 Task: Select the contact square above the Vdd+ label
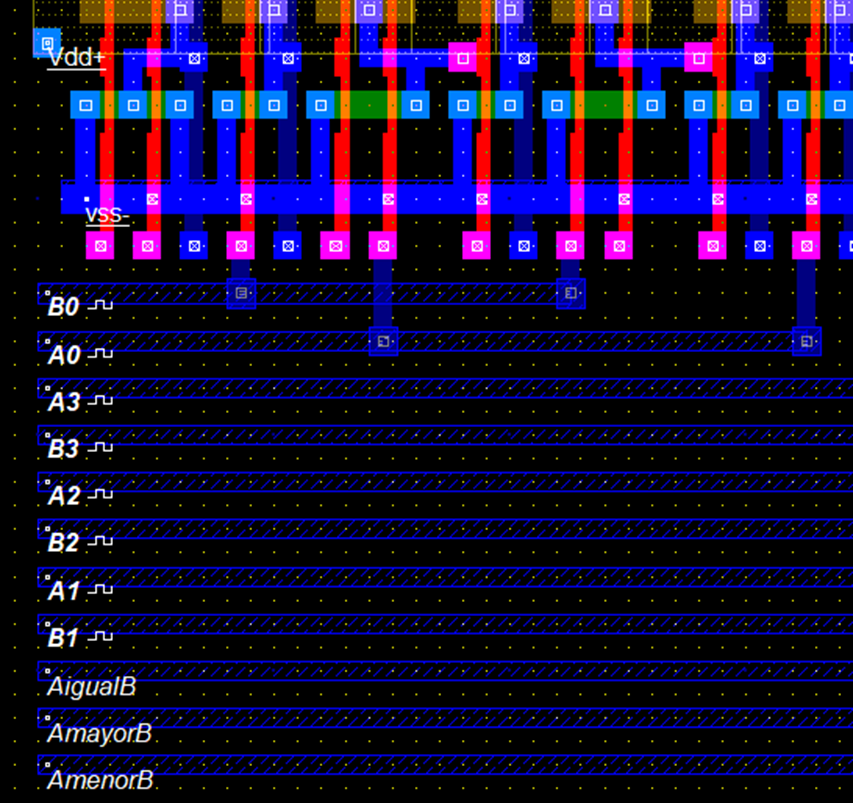coord(47,42)
